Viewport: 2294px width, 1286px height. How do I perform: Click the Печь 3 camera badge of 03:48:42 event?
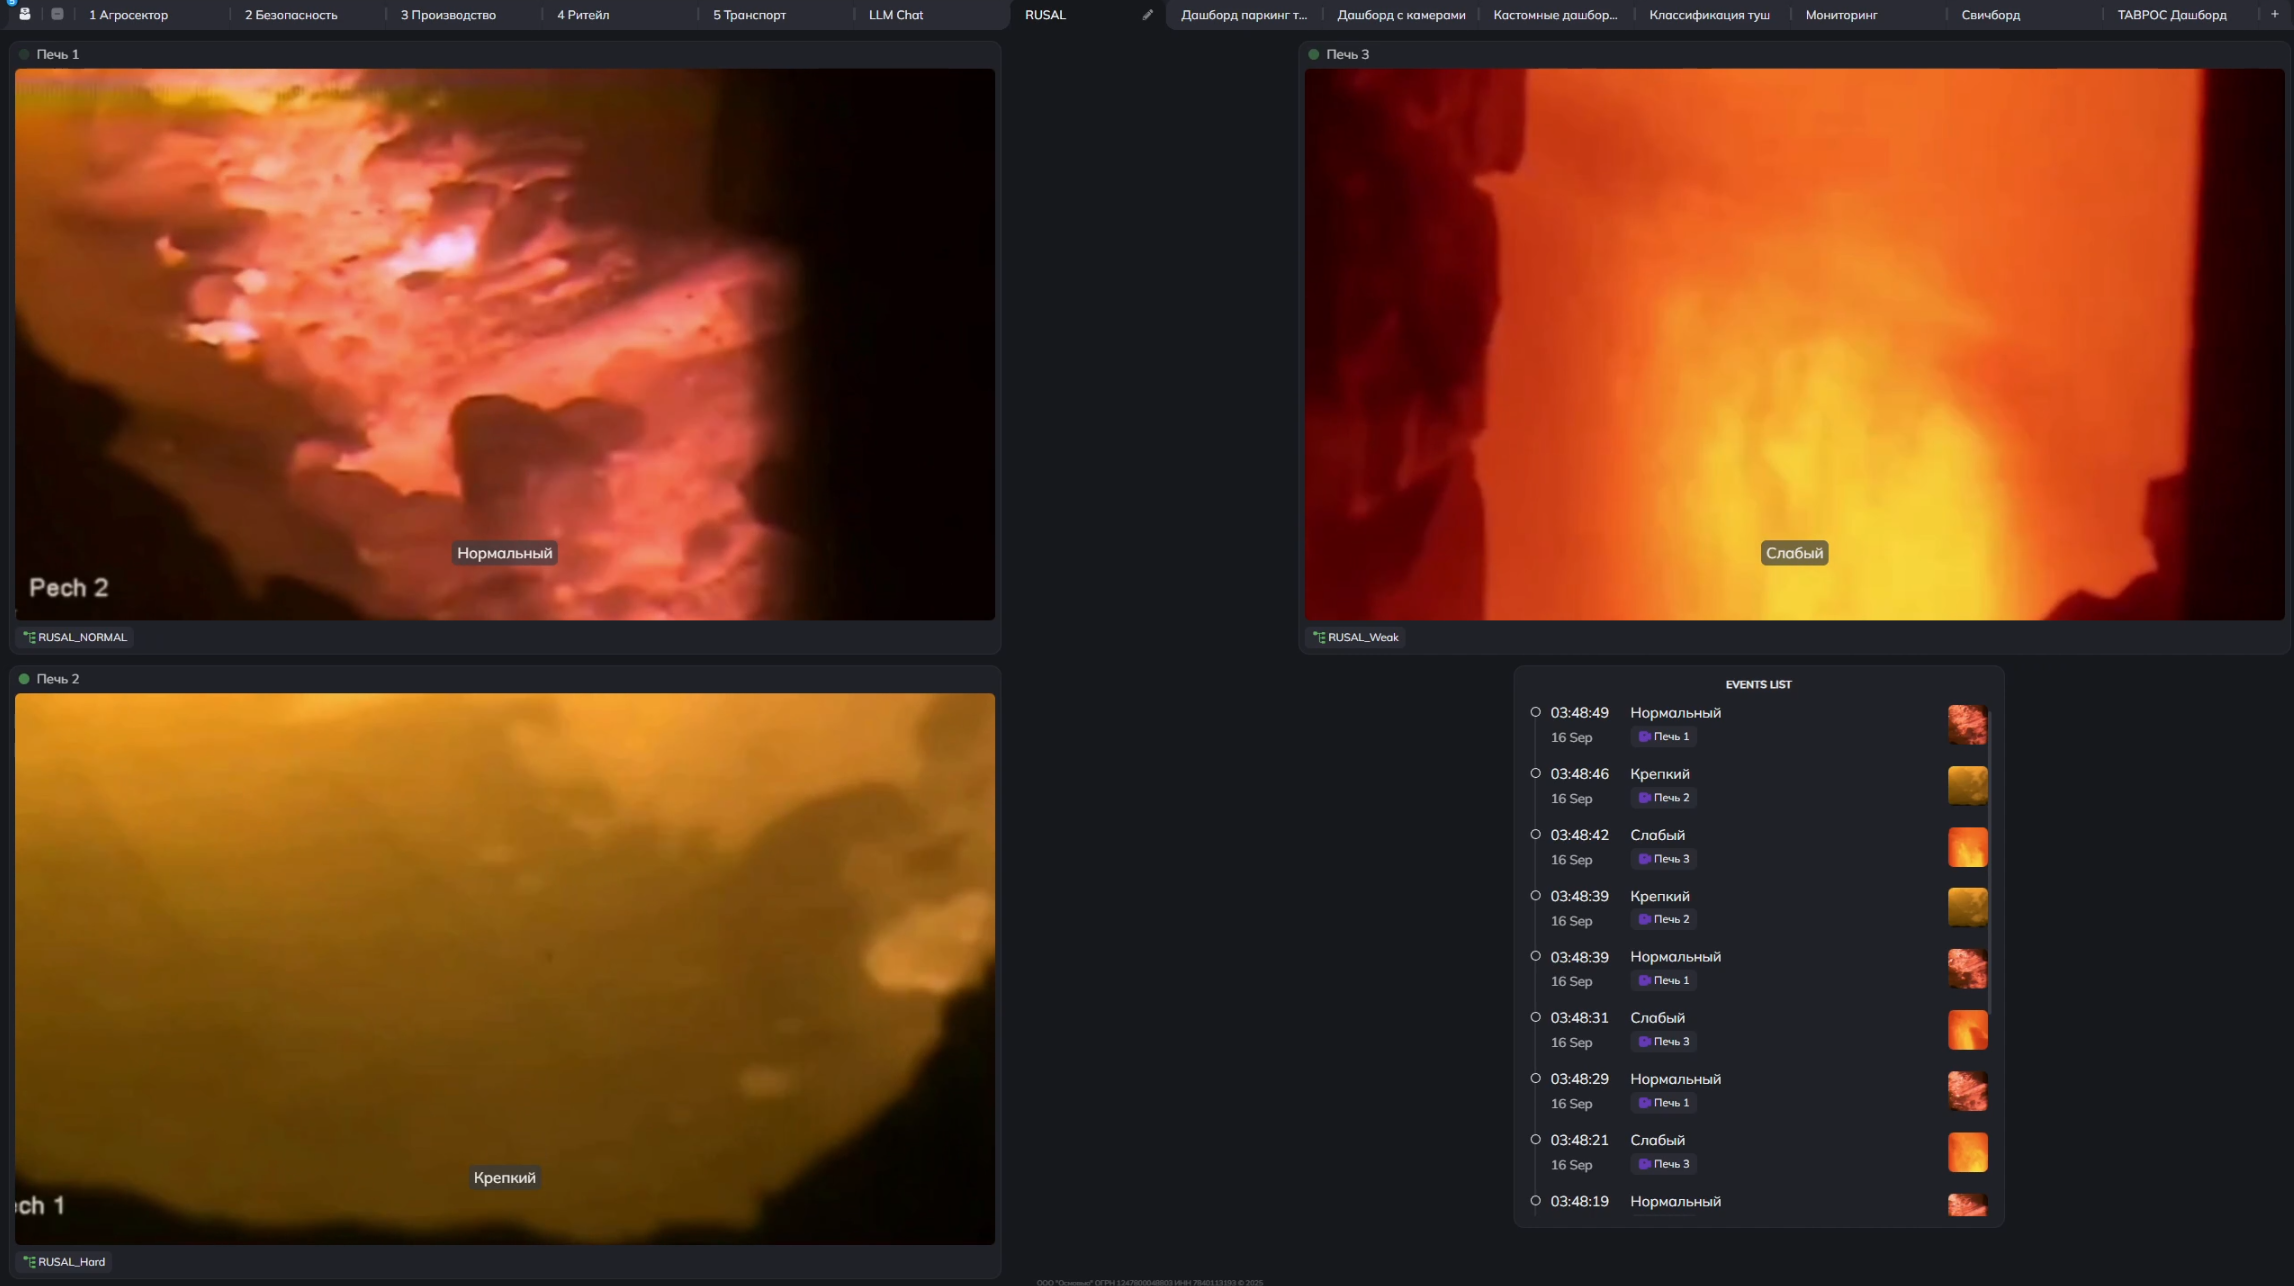(x=1664, y=859)
